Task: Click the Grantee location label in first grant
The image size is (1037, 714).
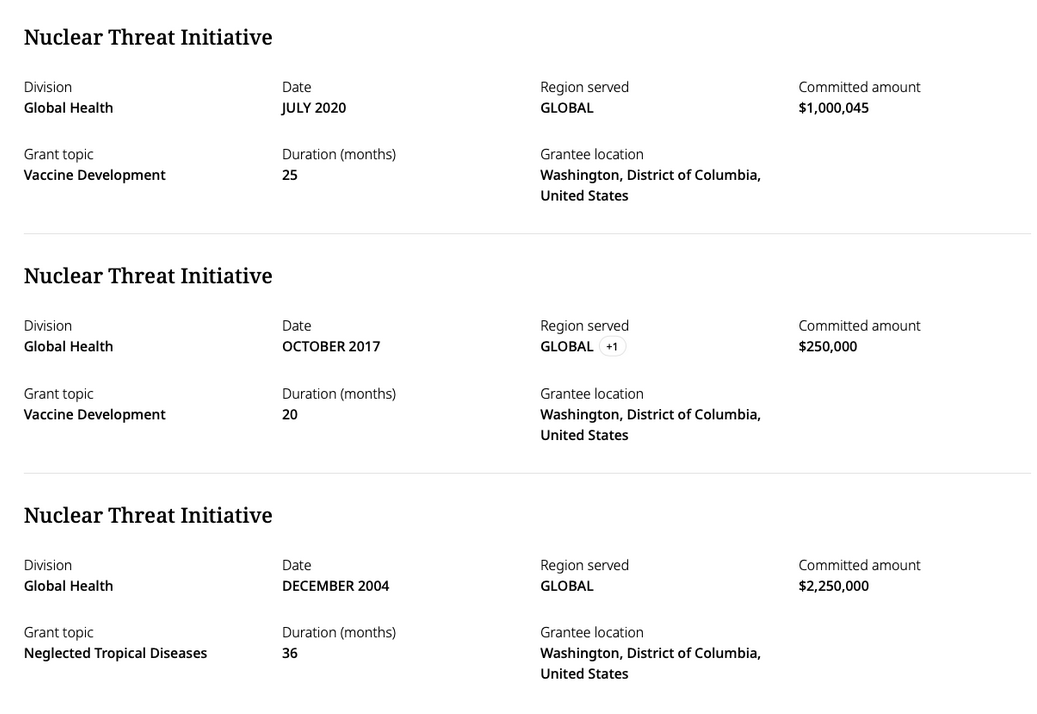Action: 591,154
